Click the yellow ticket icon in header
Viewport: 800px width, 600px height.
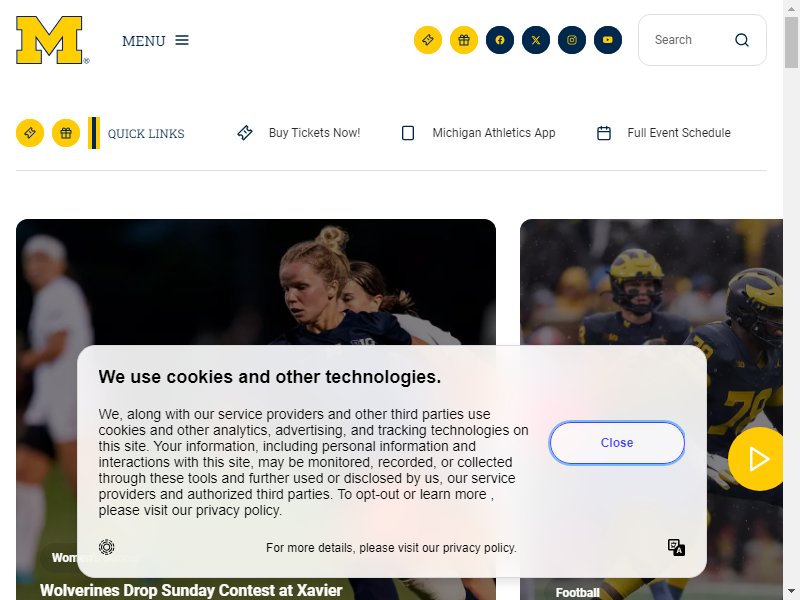pyautogui.click(x=428, y=40)
